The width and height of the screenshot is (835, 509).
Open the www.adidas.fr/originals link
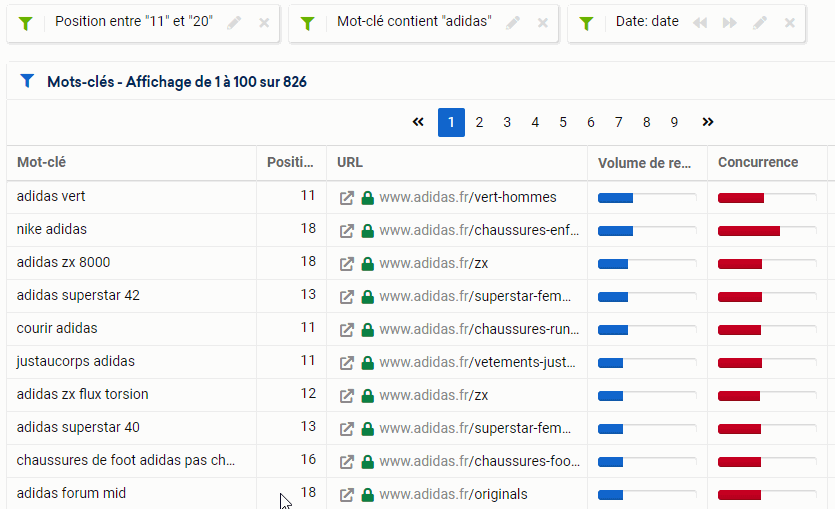[x=453, y=494]
